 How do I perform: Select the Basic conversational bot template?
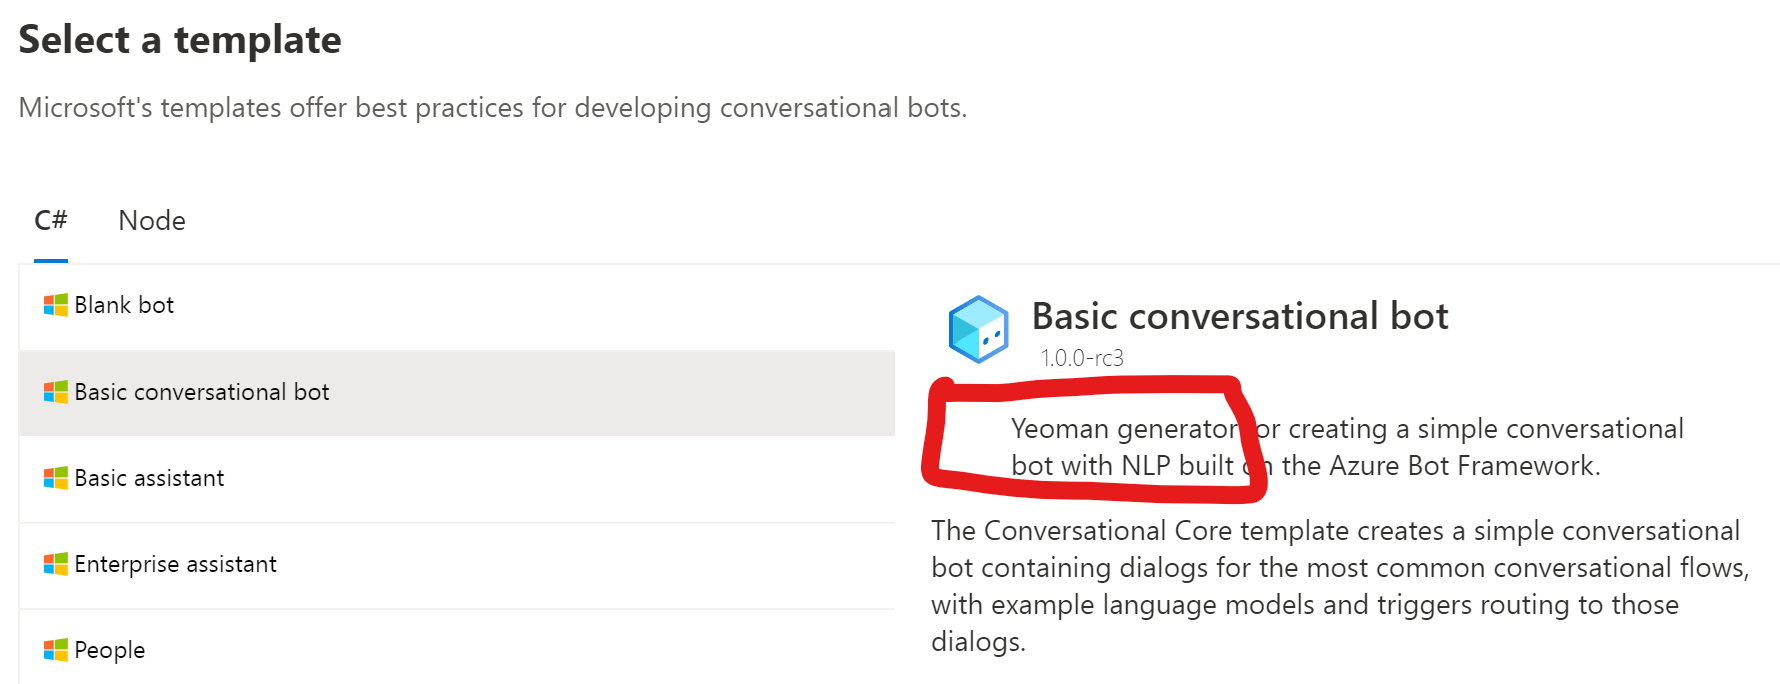[x=200, y=392]
